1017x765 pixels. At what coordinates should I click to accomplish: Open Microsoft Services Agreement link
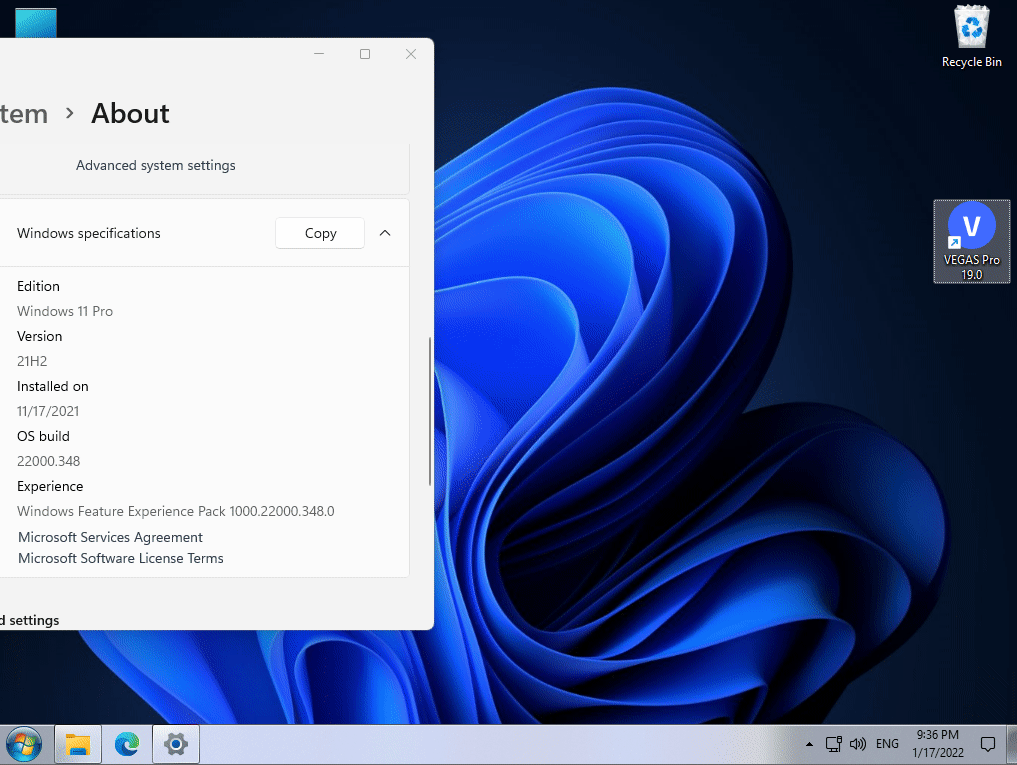(x=110, y=537)
